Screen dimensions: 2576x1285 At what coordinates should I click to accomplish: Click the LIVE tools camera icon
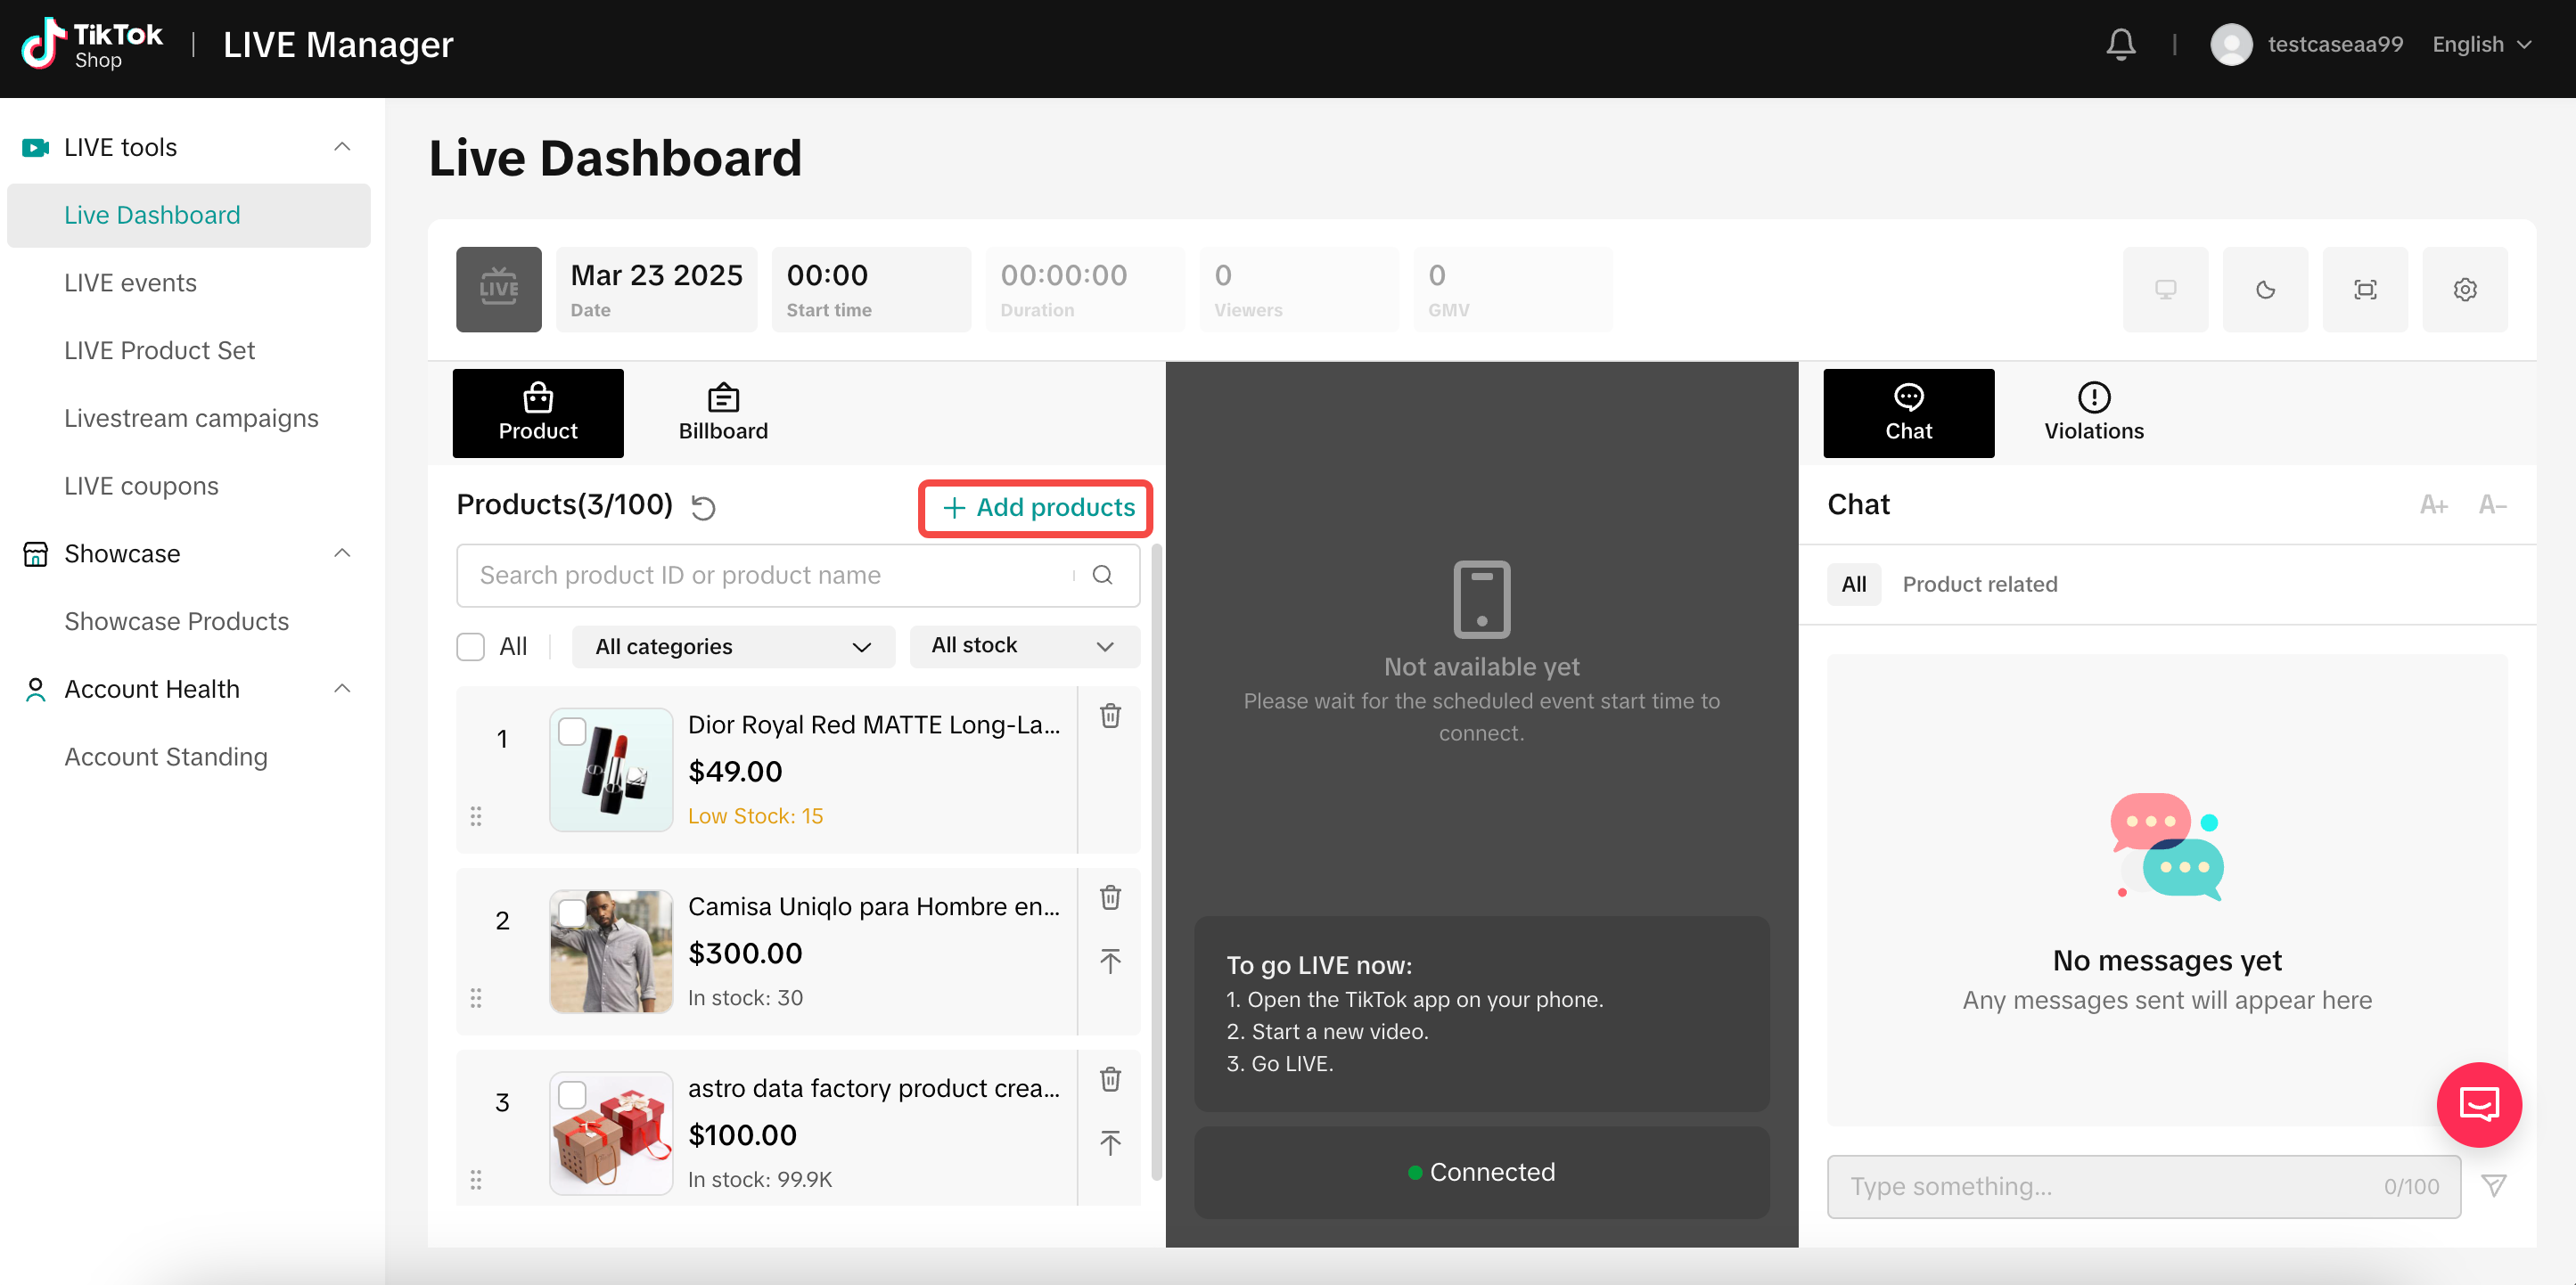coord(35,147)
